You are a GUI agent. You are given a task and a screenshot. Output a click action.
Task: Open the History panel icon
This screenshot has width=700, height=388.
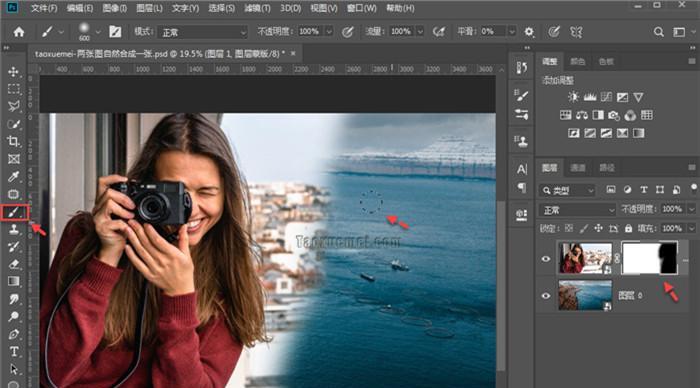[x=521, y=67]
